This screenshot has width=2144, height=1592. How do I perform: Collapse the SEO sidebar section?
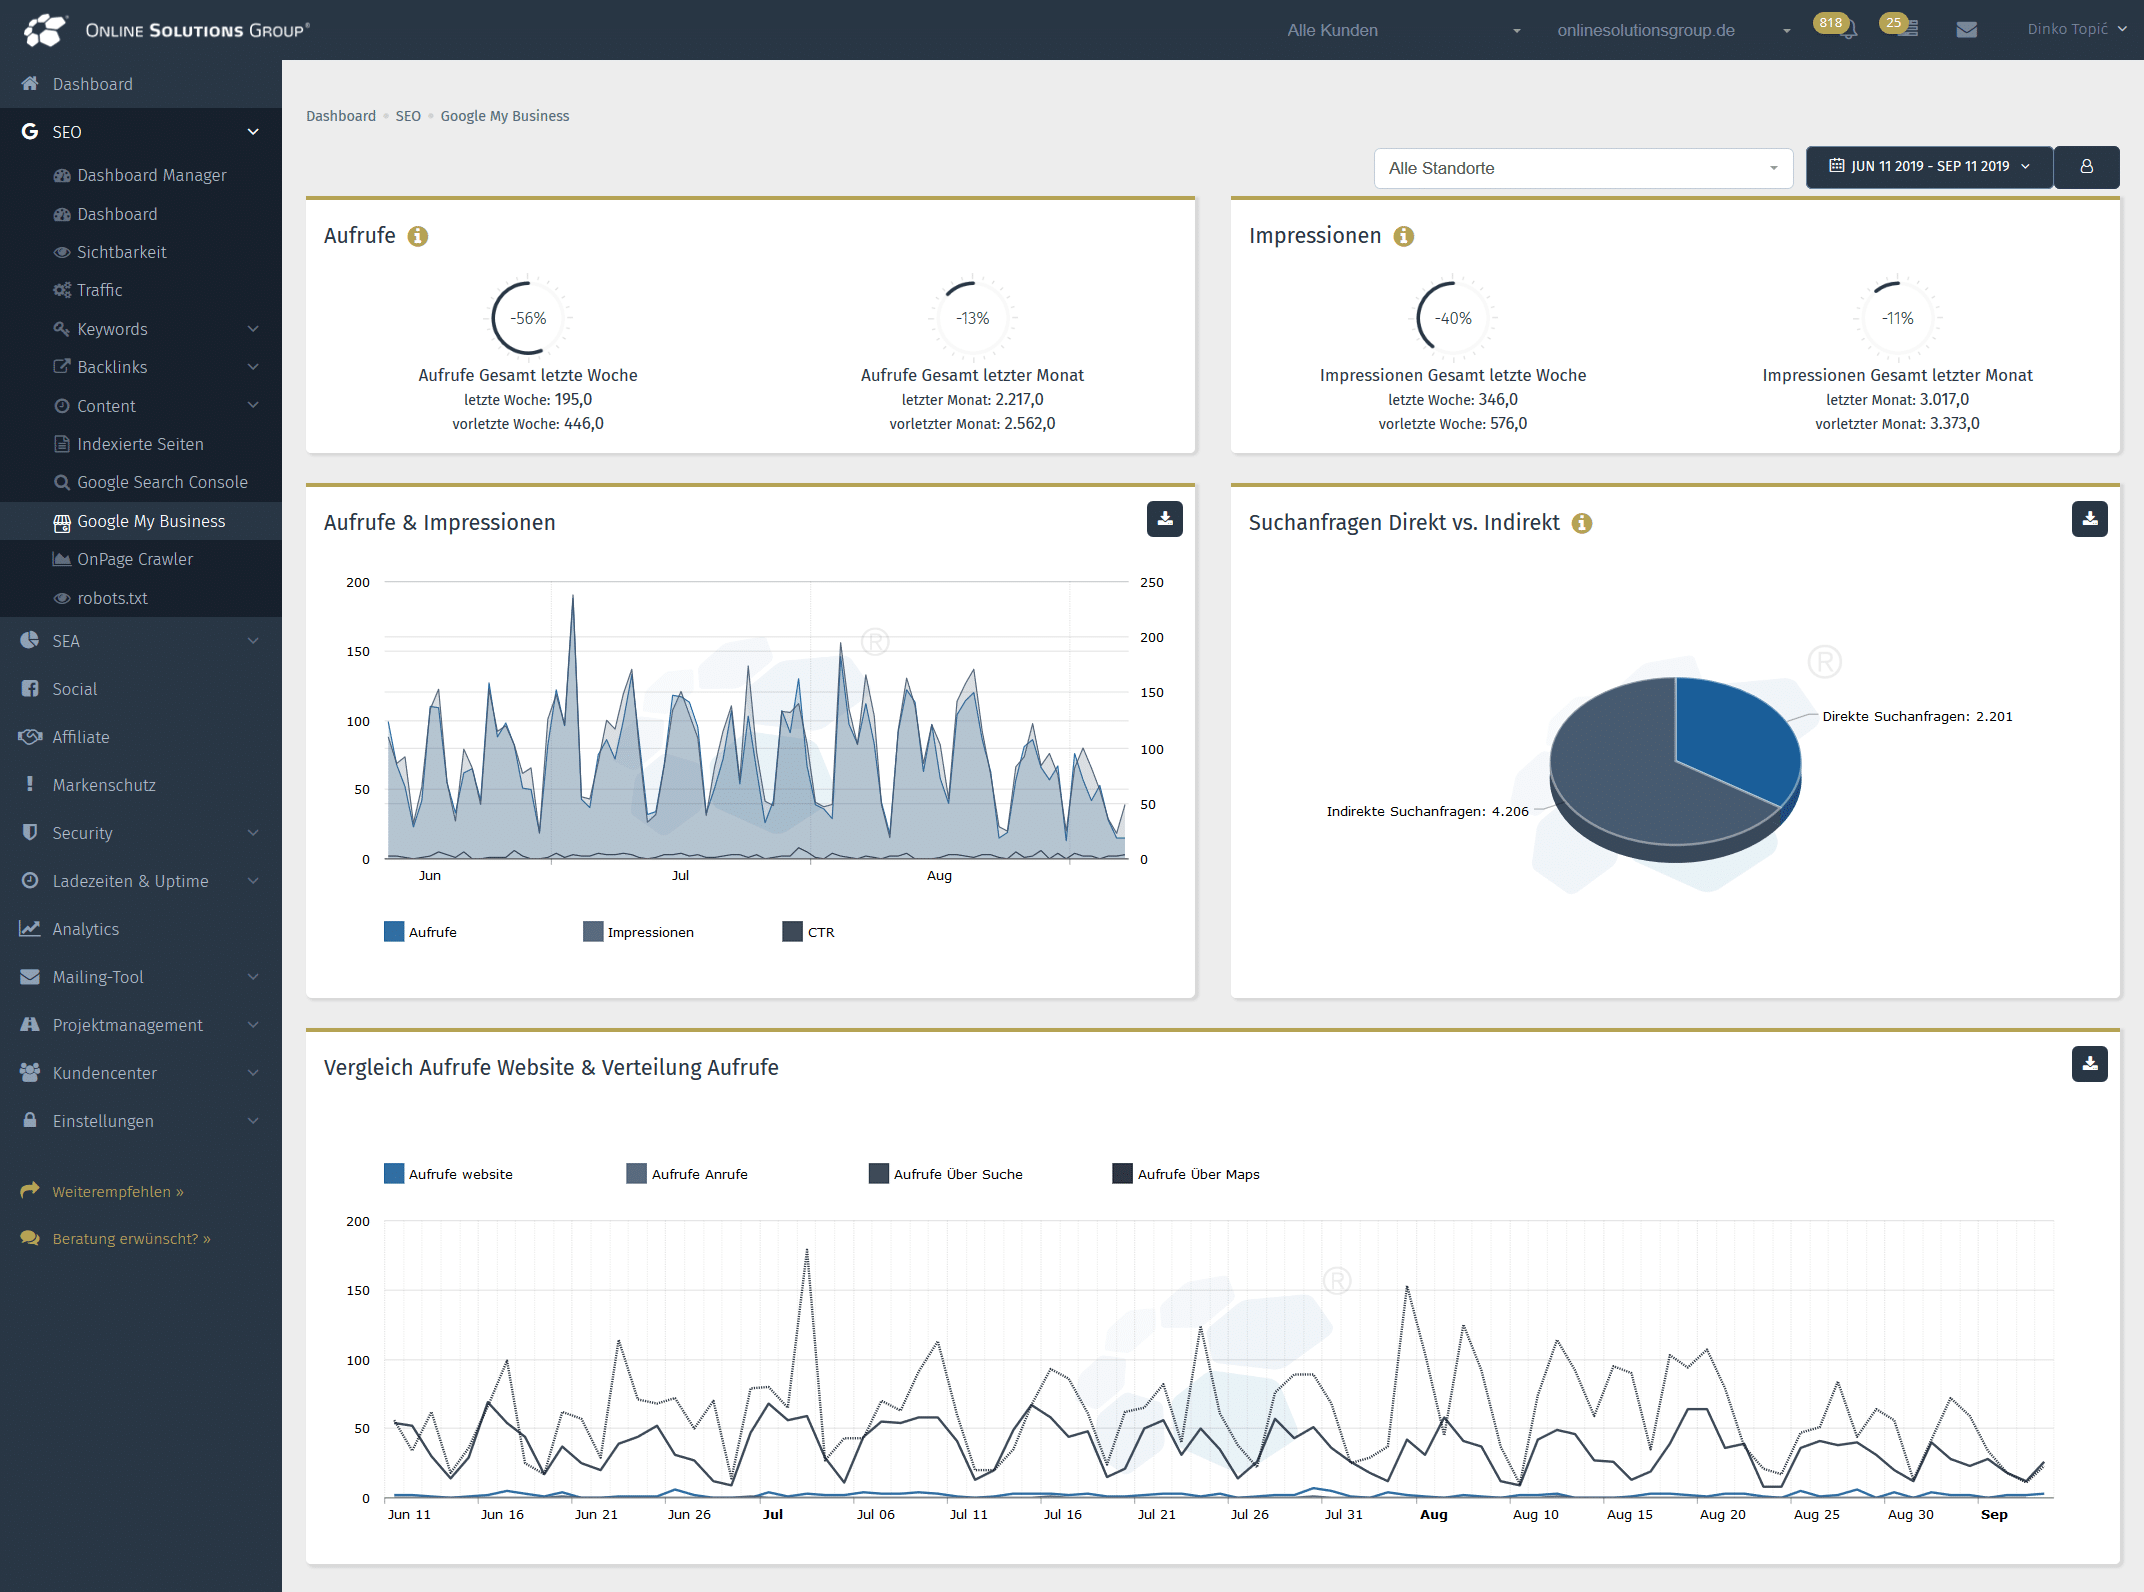[141, 132]
